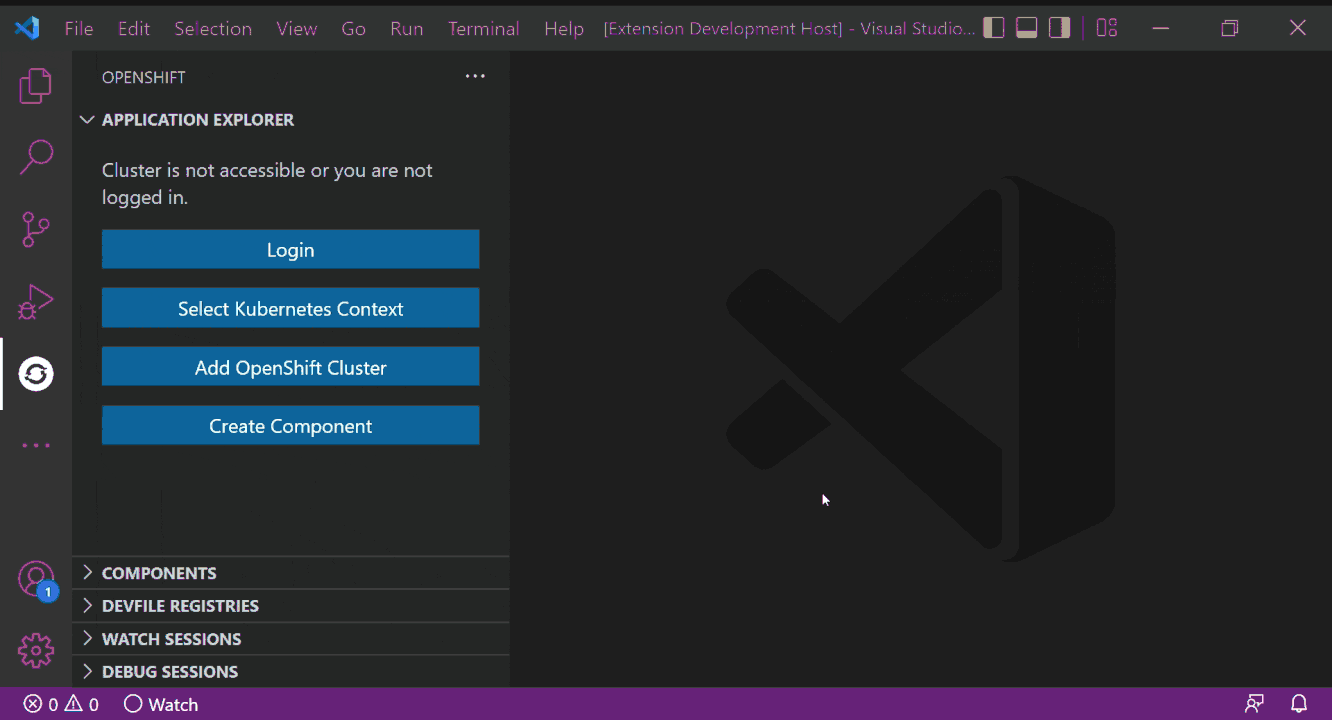The width and height of the screenshot is (1332, 720).
Task: Select the OpenShift activity bar icon
Action: tap(36, 374)
